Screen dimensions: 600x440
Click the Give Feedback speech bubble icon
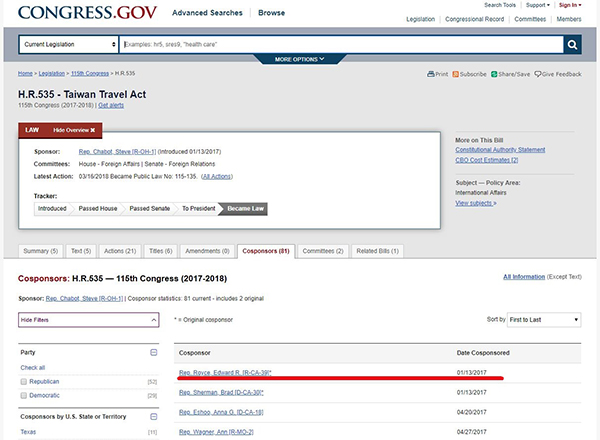[537, 74]
